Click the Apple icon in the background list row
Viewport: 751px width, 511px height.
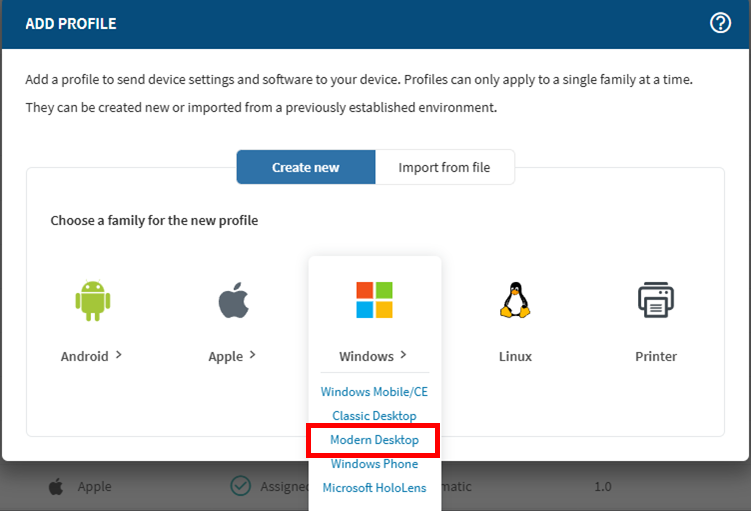click(56, 487)
